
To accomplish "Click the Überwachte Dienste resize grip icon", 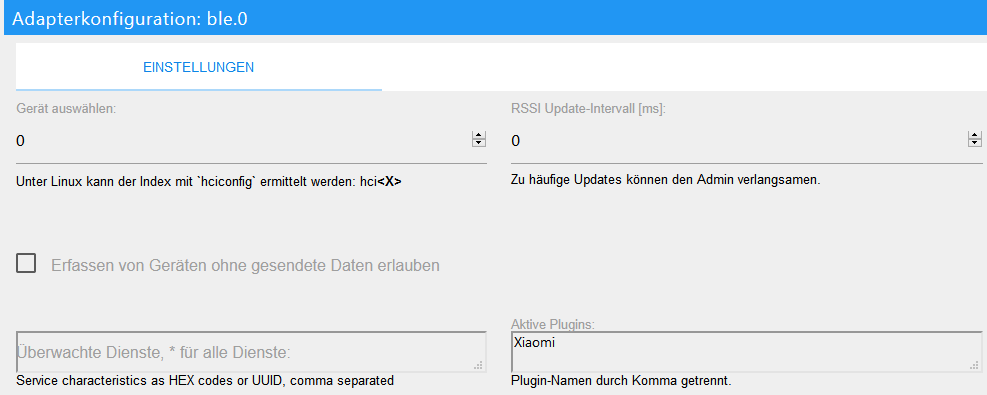I will pyautogui.click(x=478, y=365).
